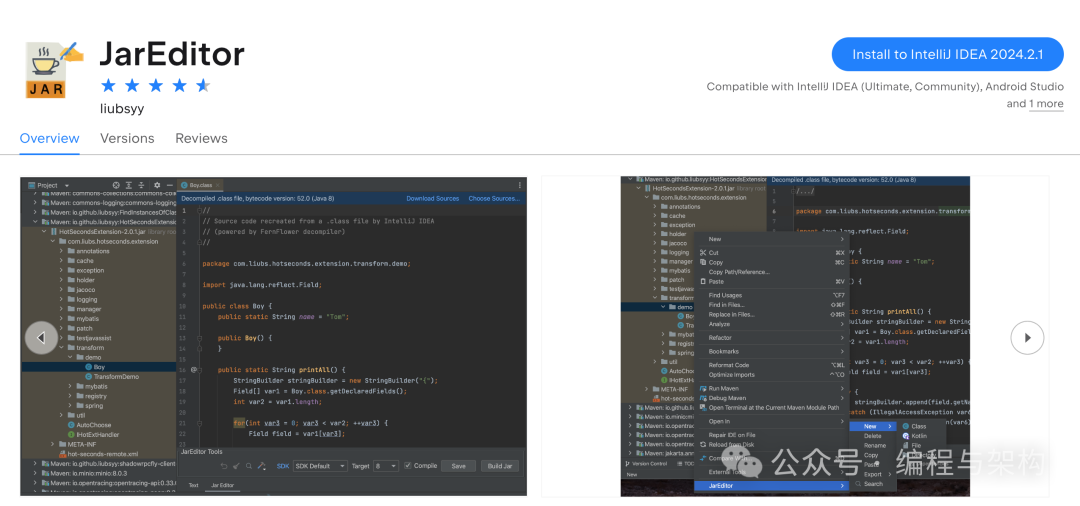The height and width of the screenshot is (506, 1080).
Task: Expand the cache folder in the Boy.class screenshot
Action: coord(61,261)
